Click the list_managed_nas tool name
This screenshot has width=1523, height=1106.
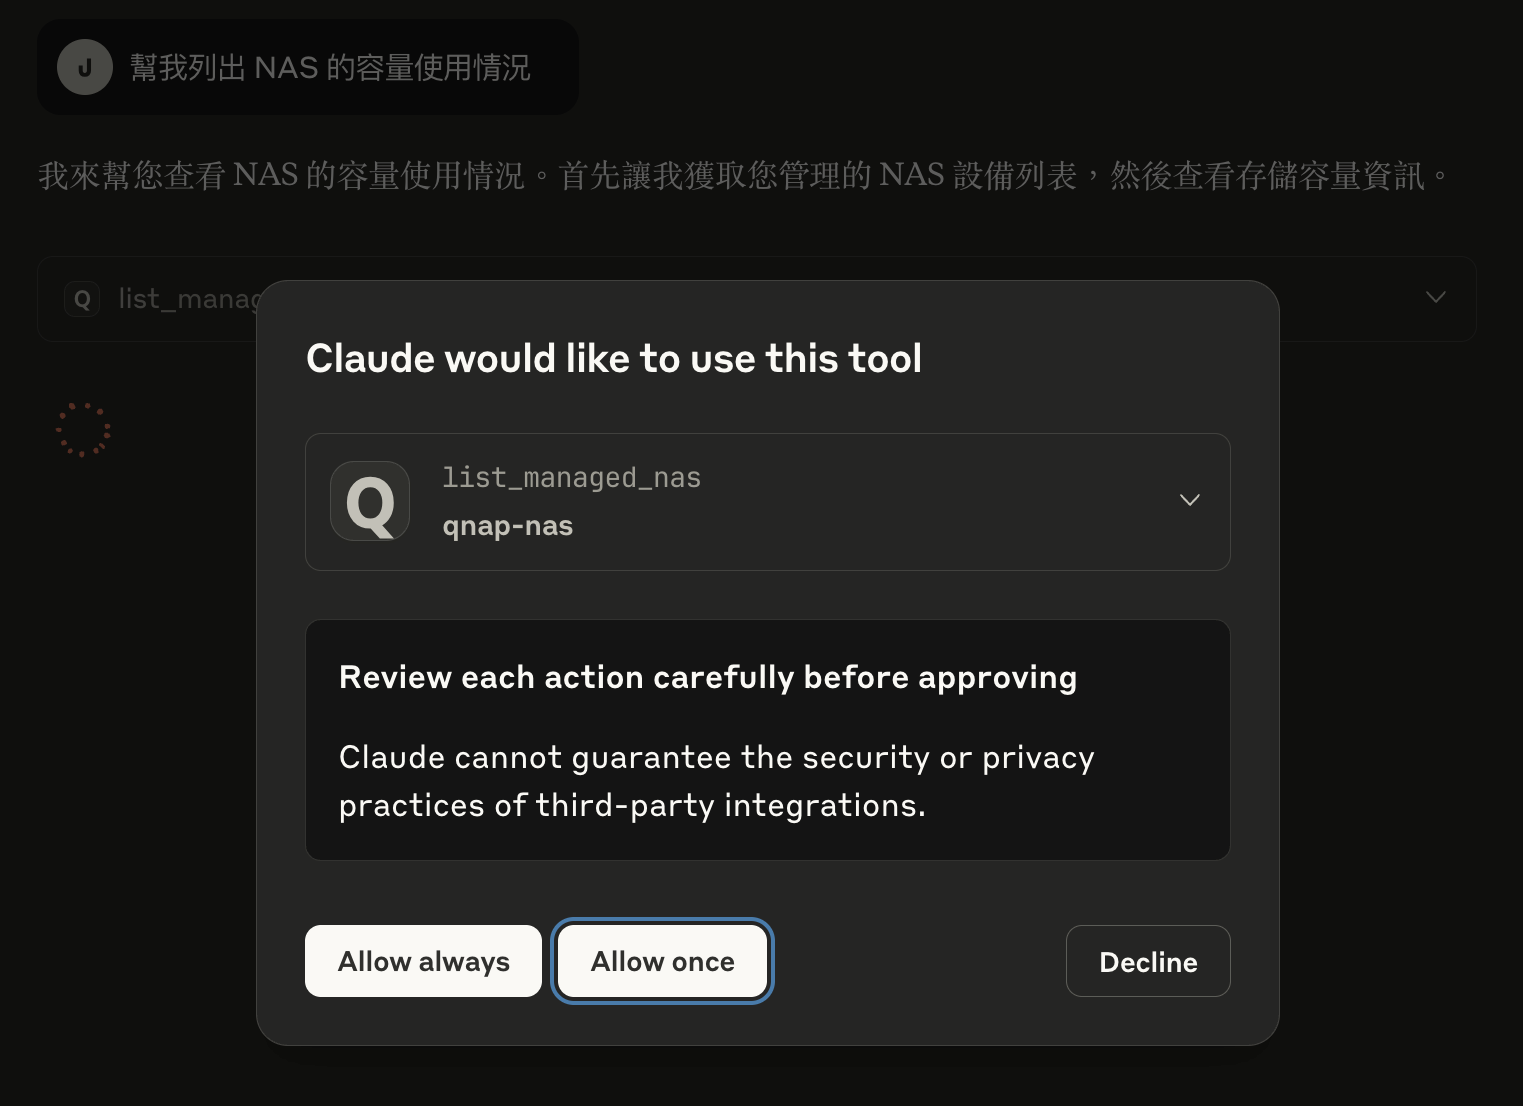[572, 478]
